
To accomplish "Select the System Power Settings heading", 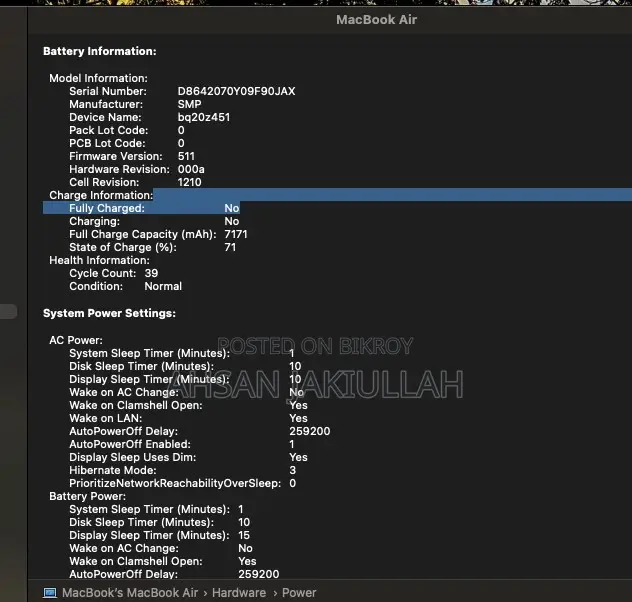I will (x=109, y=313).
